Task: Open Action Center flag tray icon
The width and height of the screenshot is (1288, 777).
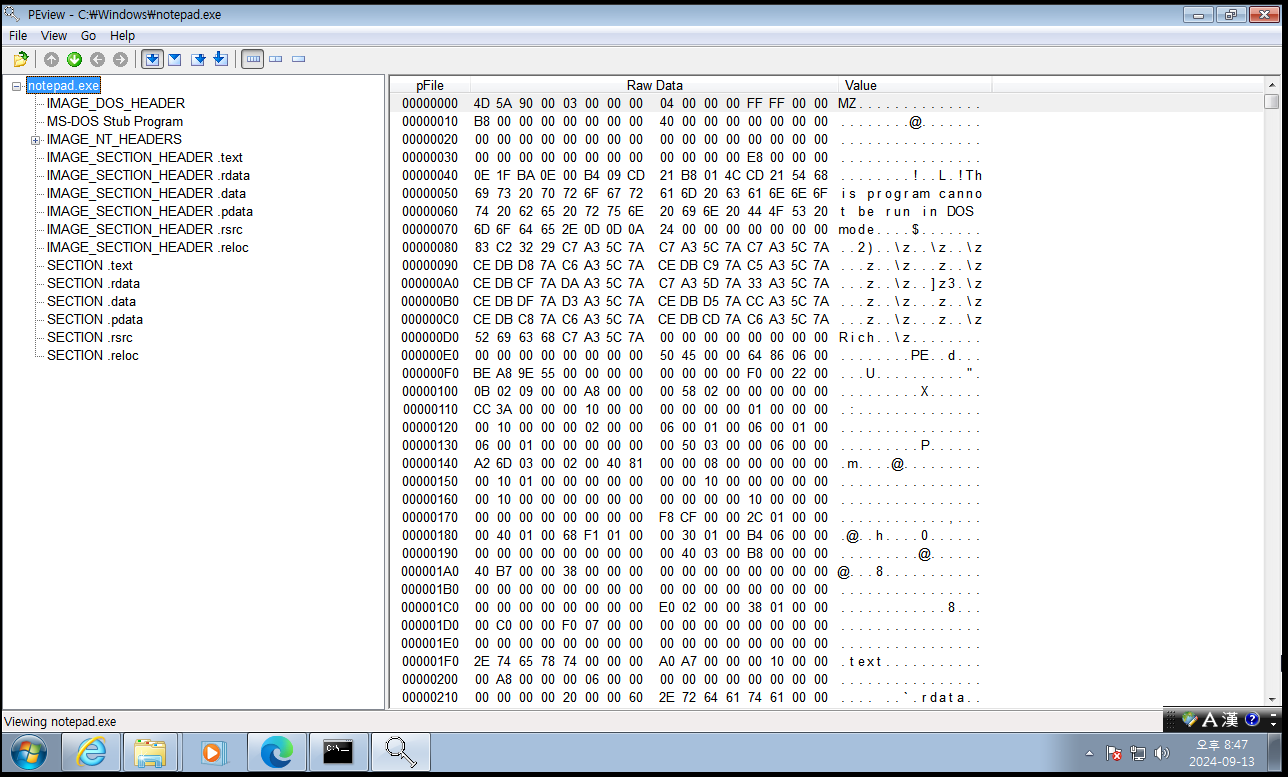Action: click(1114, 753)
